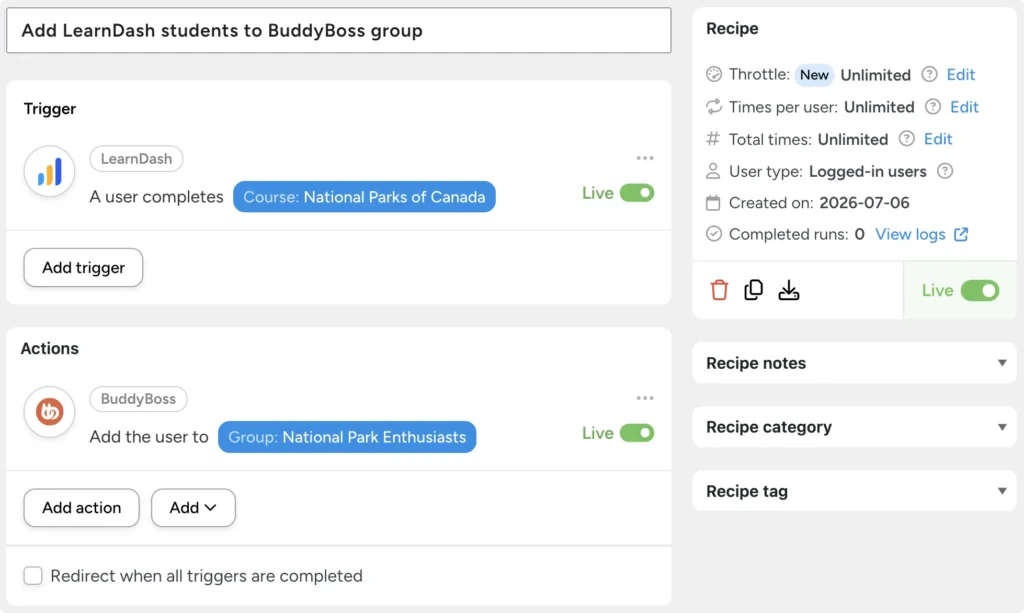Image resolution: width=1024 pixels, height=613 pixels.
Task: Click the Total times help icon
Action: 906,138
